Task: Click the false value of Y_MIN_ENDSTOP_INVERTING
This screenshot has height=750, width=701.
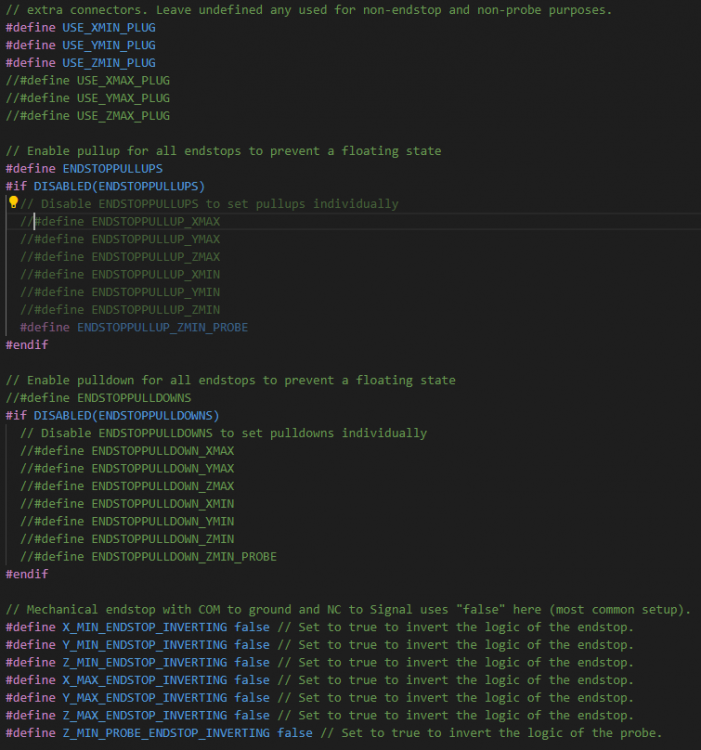Action: [252, 645]
